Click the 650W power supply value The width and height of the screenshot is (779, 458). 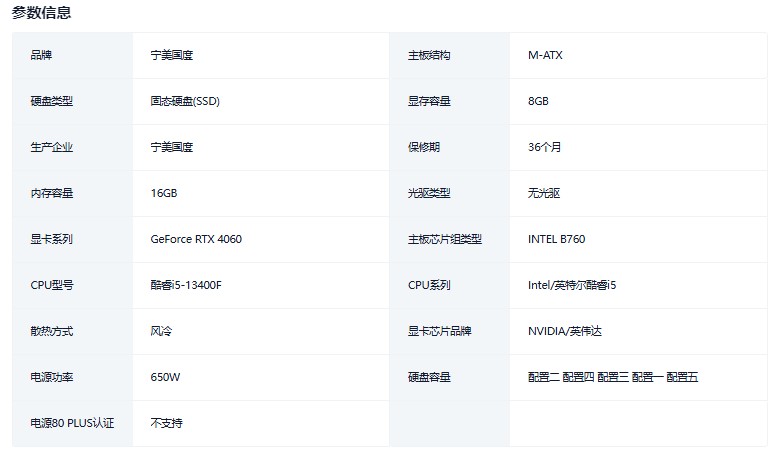pyautogui.click(x=165, y=377)
